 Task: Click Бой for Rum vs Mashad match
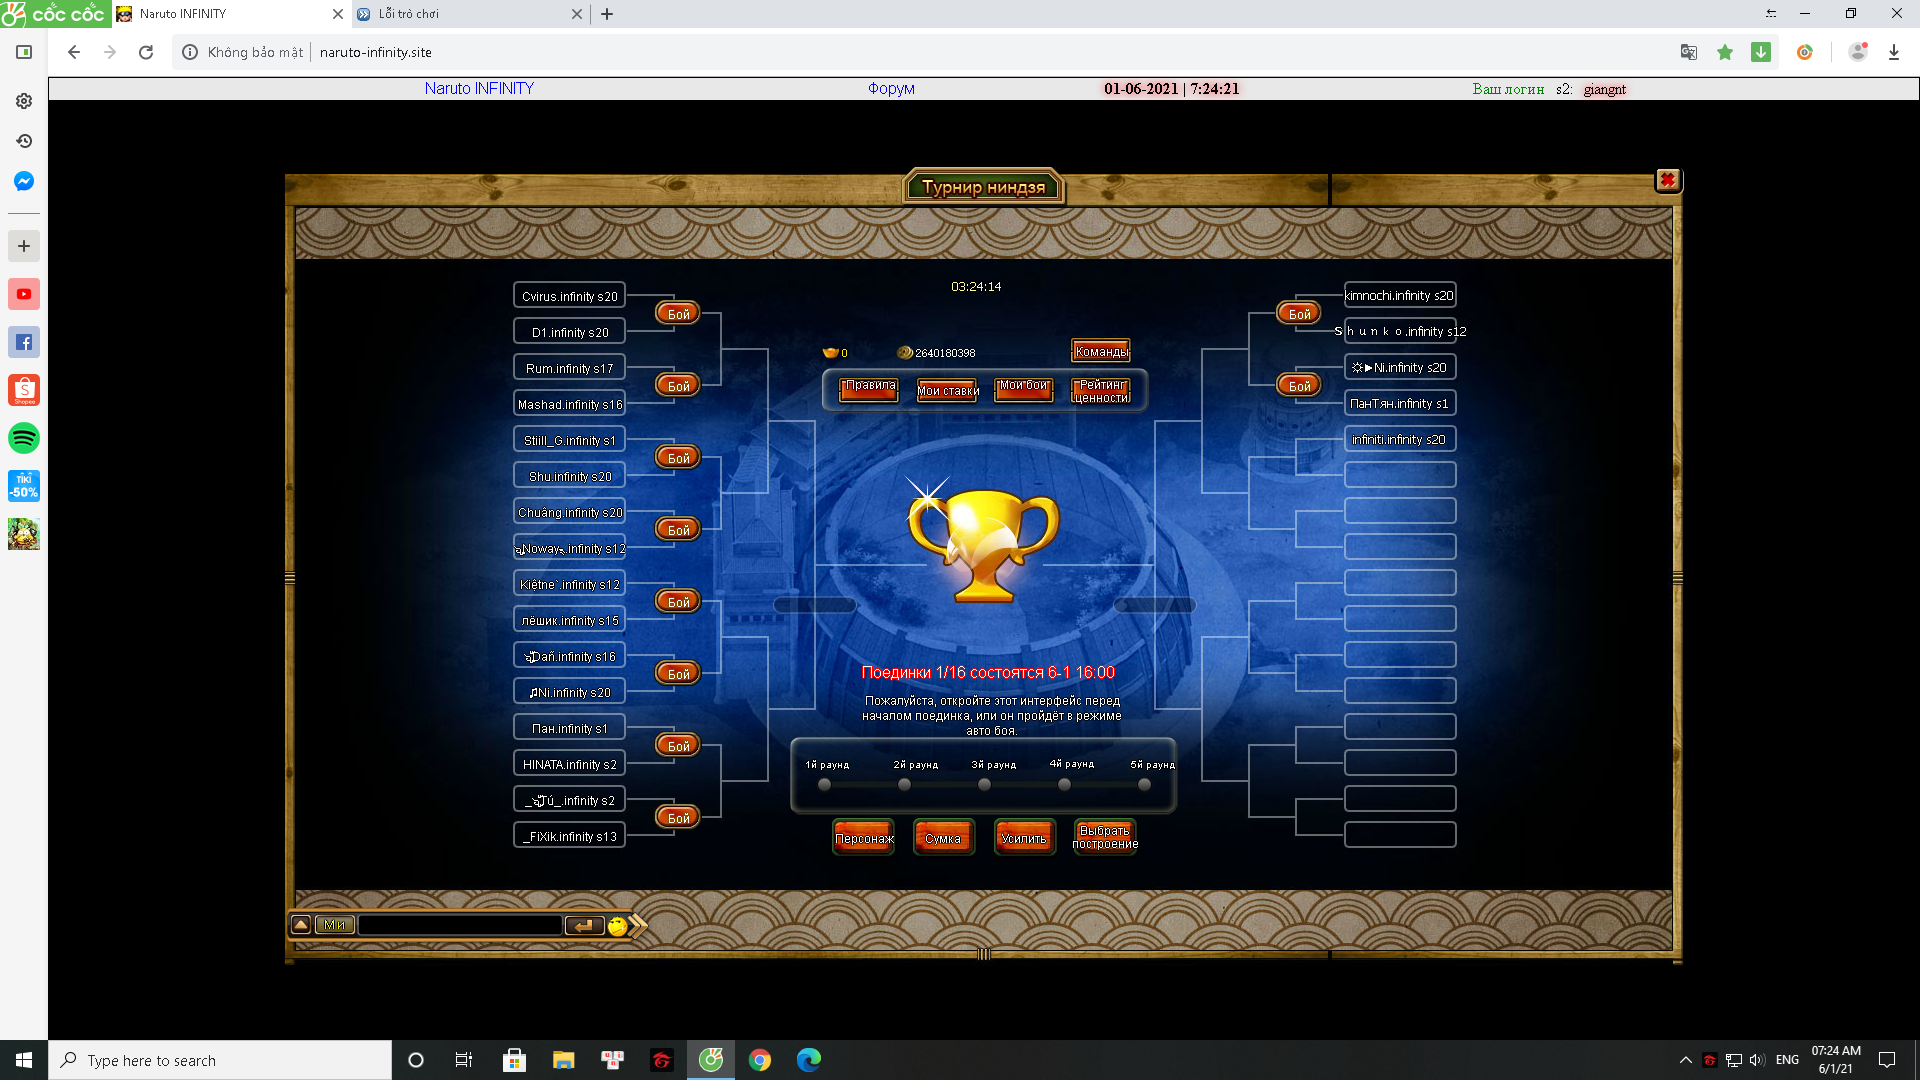tap(678, 385)
